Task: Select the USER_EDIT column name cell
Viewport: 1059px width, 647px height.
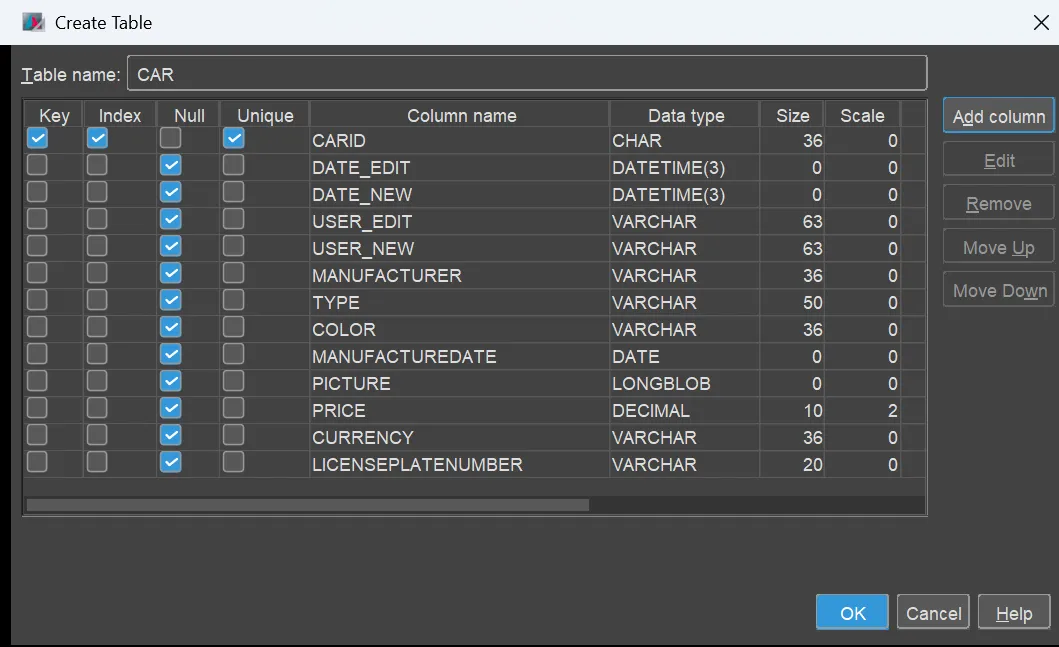Action: coord(459,222)
